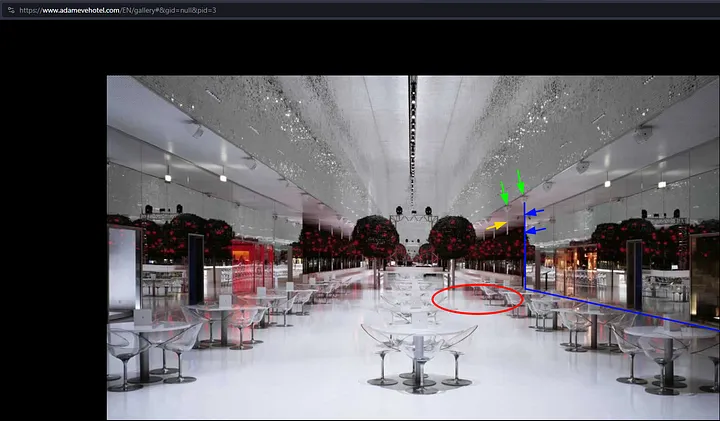Click the lower blue arrow marker

coord(536,230)
